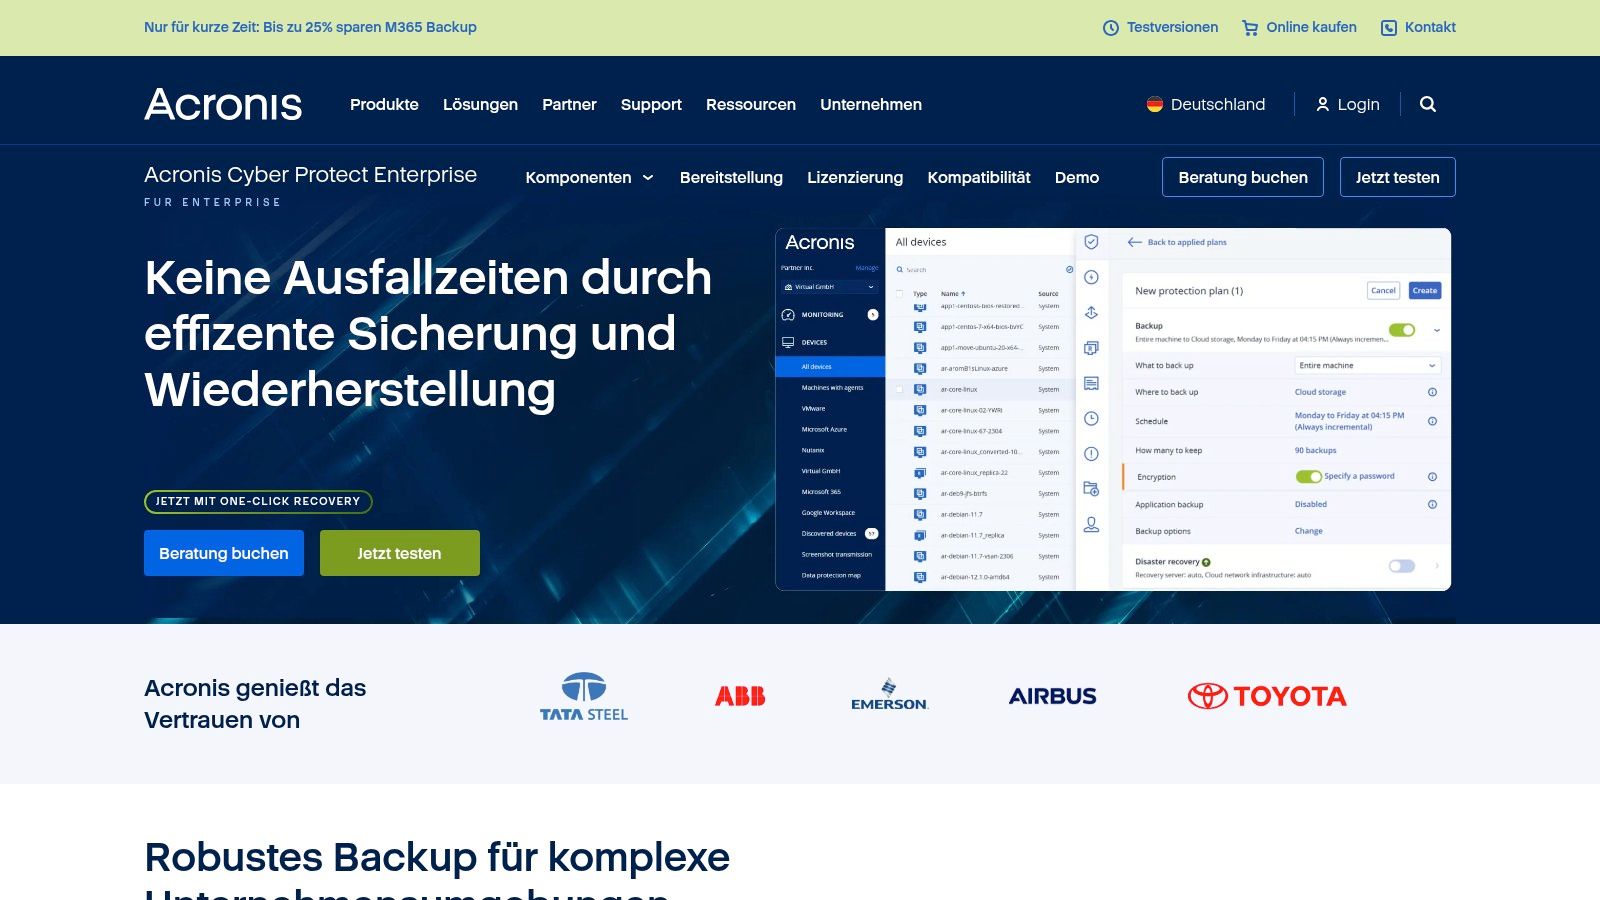
Task: Click the receipt-style details icon in the toolbar
Action: 1091,383
